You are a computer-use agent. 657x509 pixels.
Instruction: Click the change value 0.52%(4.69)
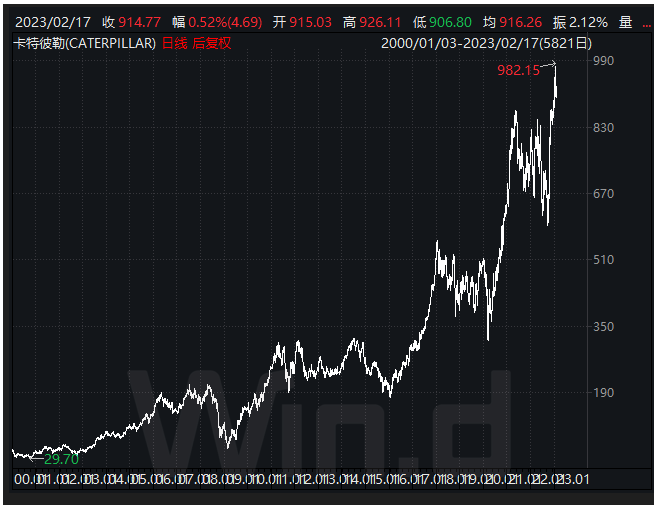(225, 22)
